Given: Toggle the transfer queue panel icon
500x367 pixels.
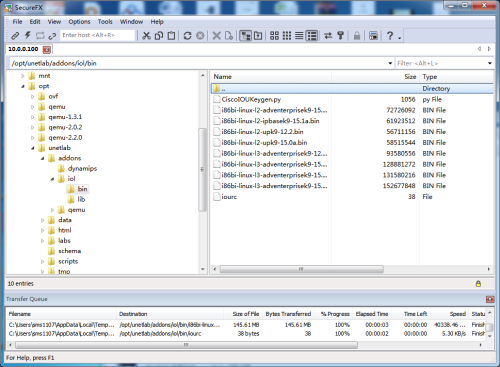Looking at the screenshot, I should click(x=373, y=35).
